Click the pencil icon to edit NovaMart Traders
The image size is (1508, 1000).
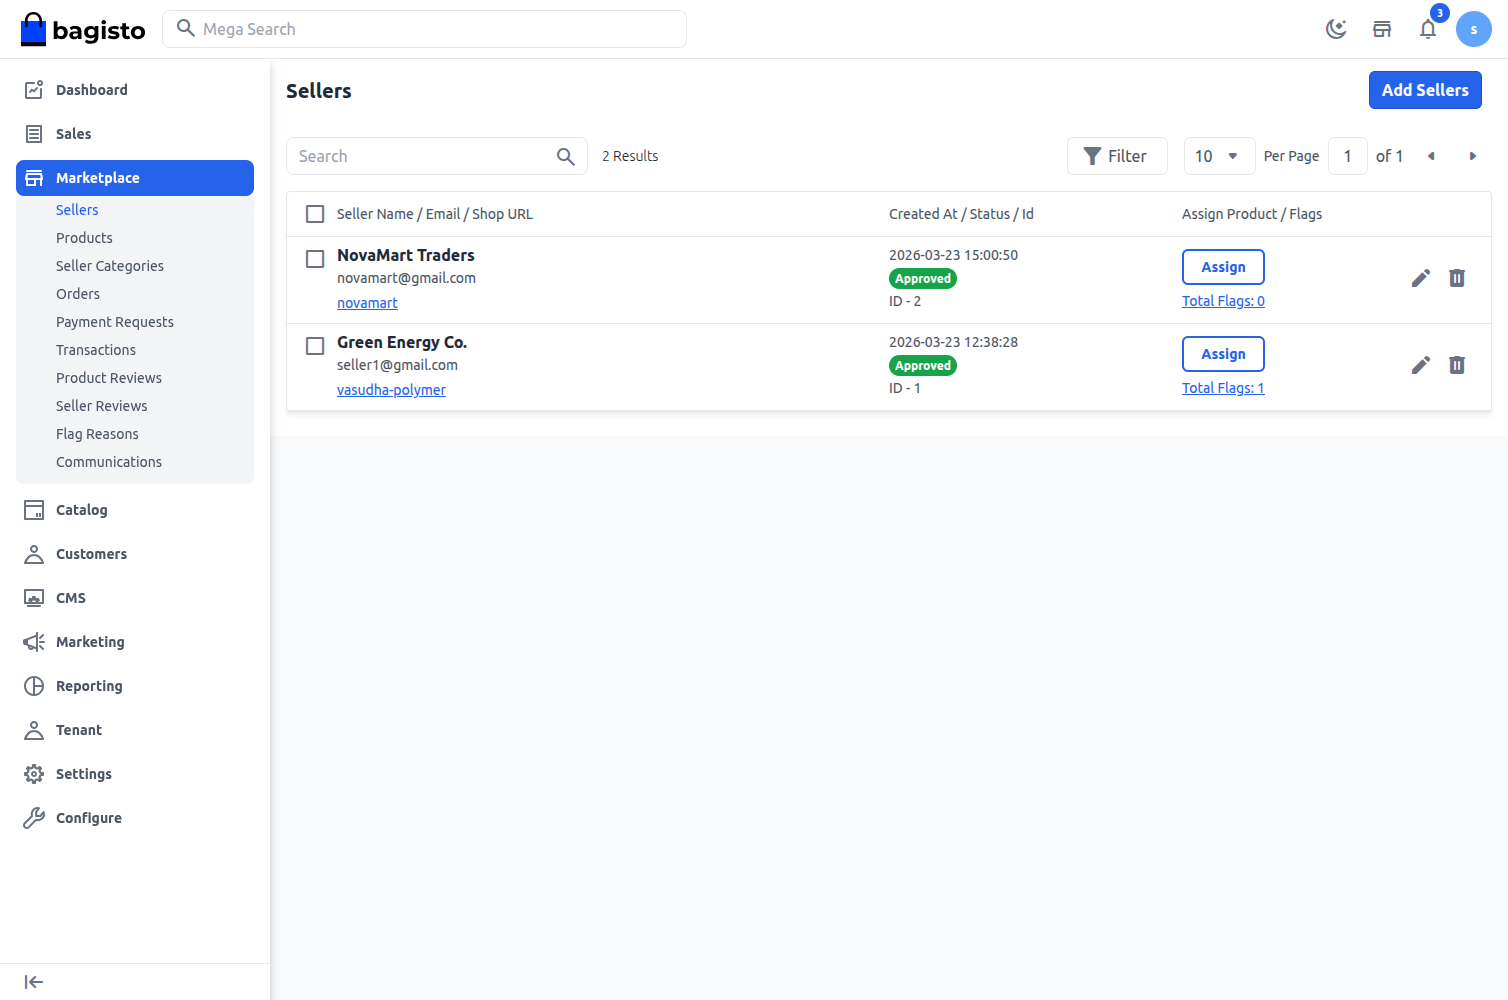coord(1421,278)
